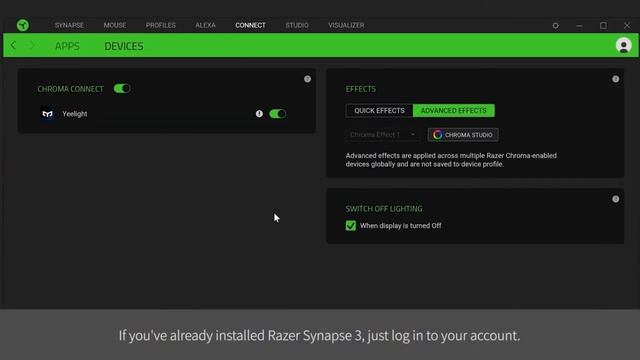Click the SWITCH OFF LIGHTING heading
The height and width of the screenshot is (360, 640).
click(384, 209)
